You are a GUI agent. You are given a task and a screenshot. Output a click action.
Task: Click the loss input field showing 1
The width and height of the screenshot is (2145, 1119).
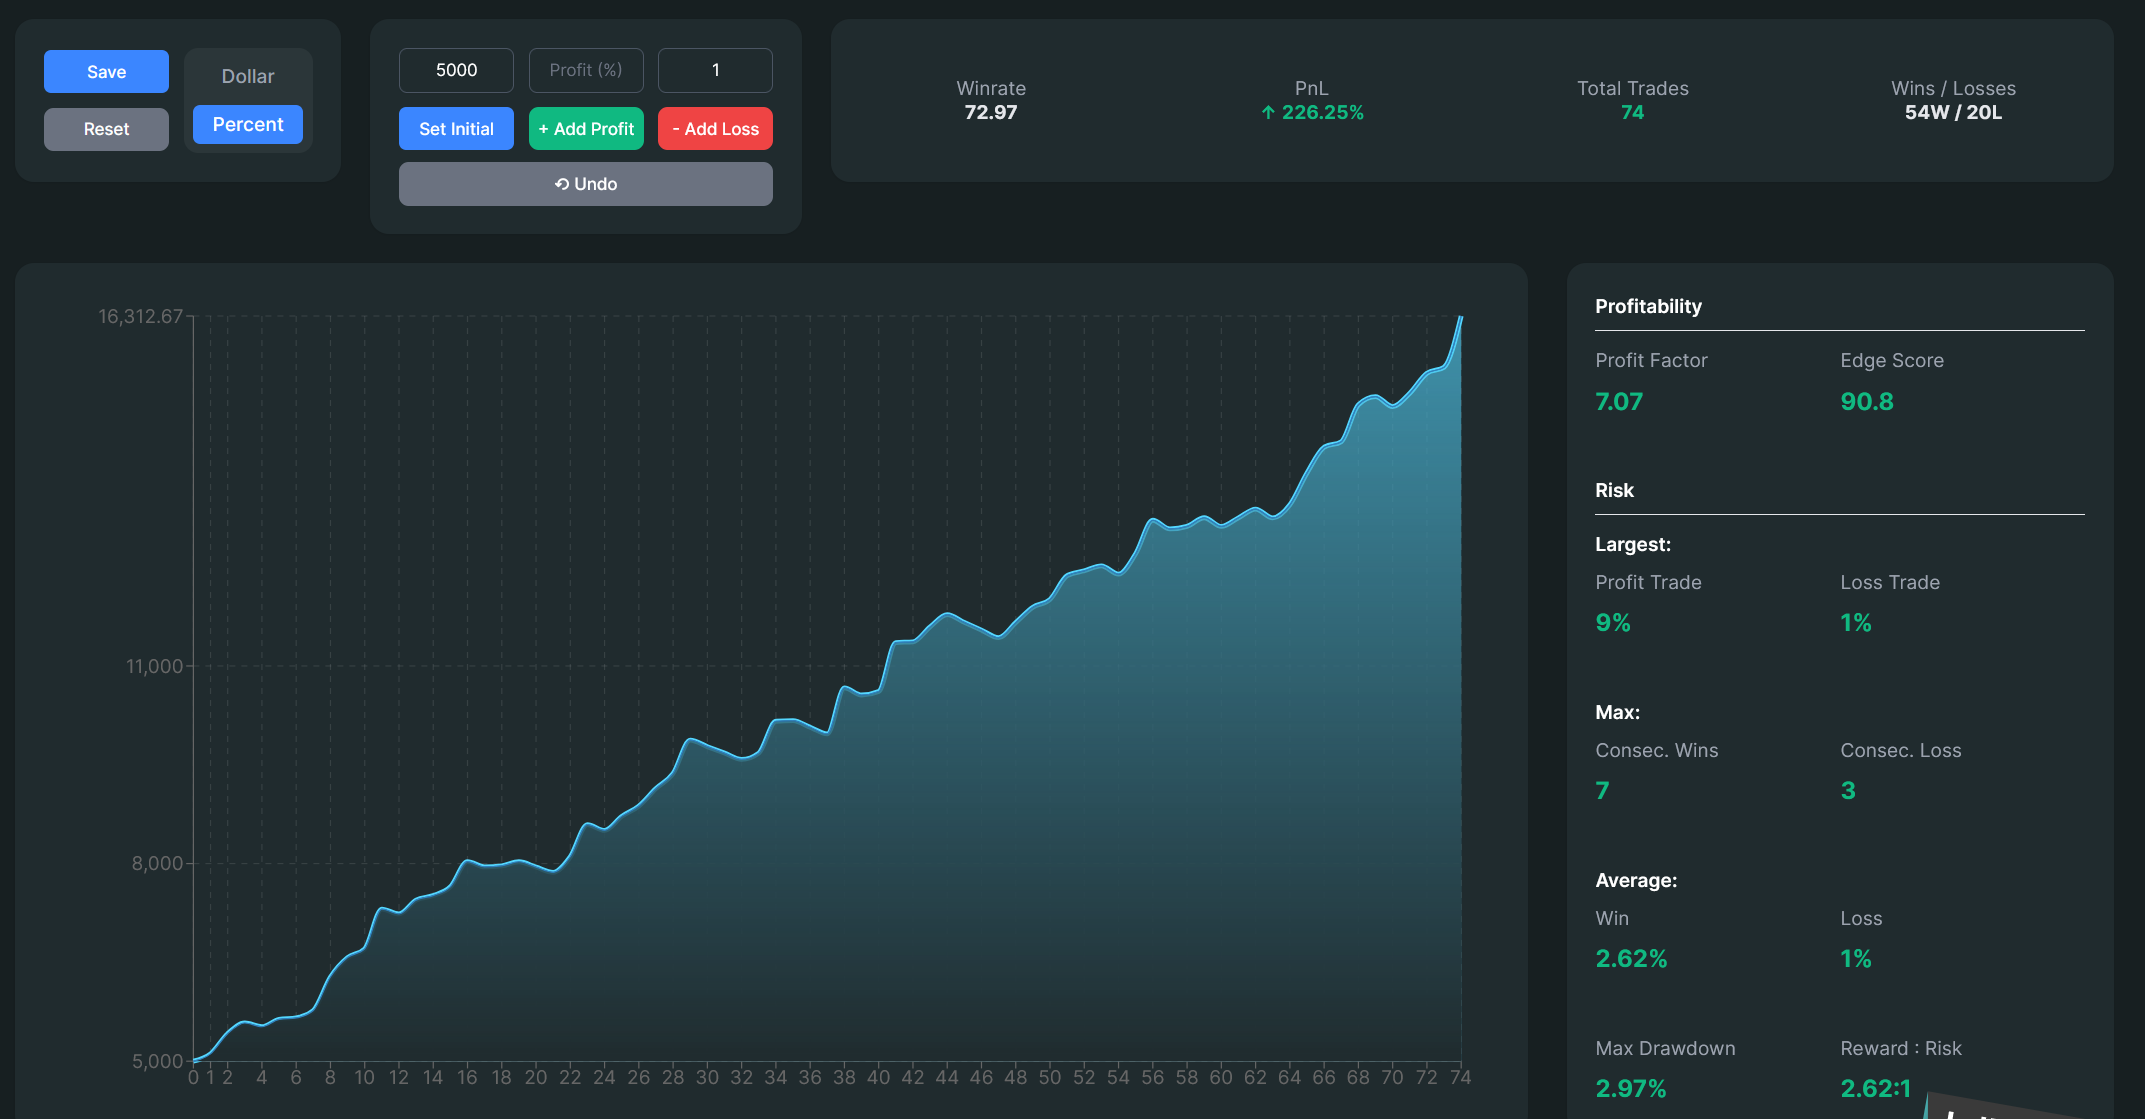tap(715, 70)
